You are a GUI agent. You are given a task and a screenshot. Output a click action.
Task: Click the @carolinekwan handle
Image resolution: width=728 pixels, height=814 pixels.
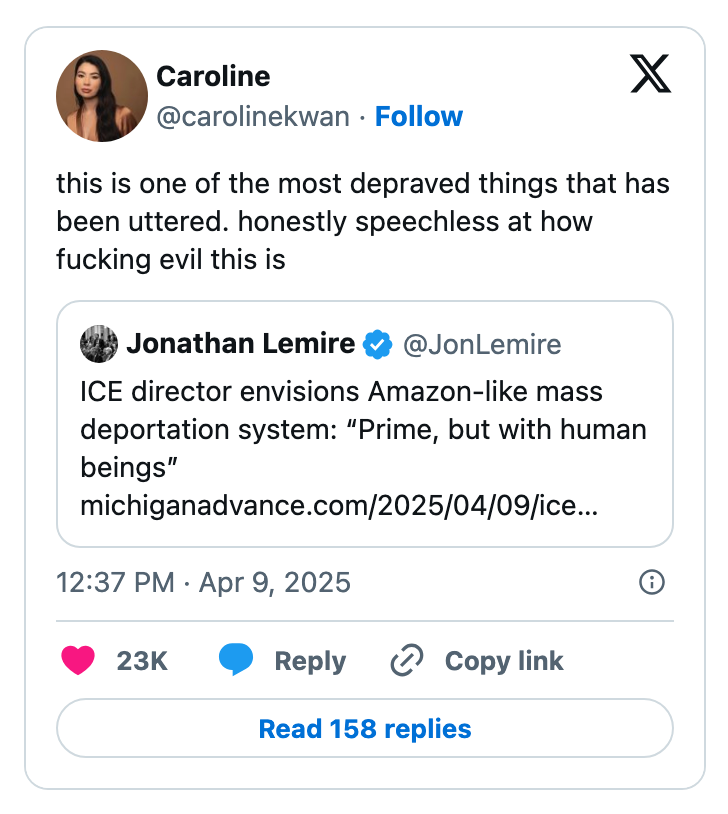click(x=252, y=117)
